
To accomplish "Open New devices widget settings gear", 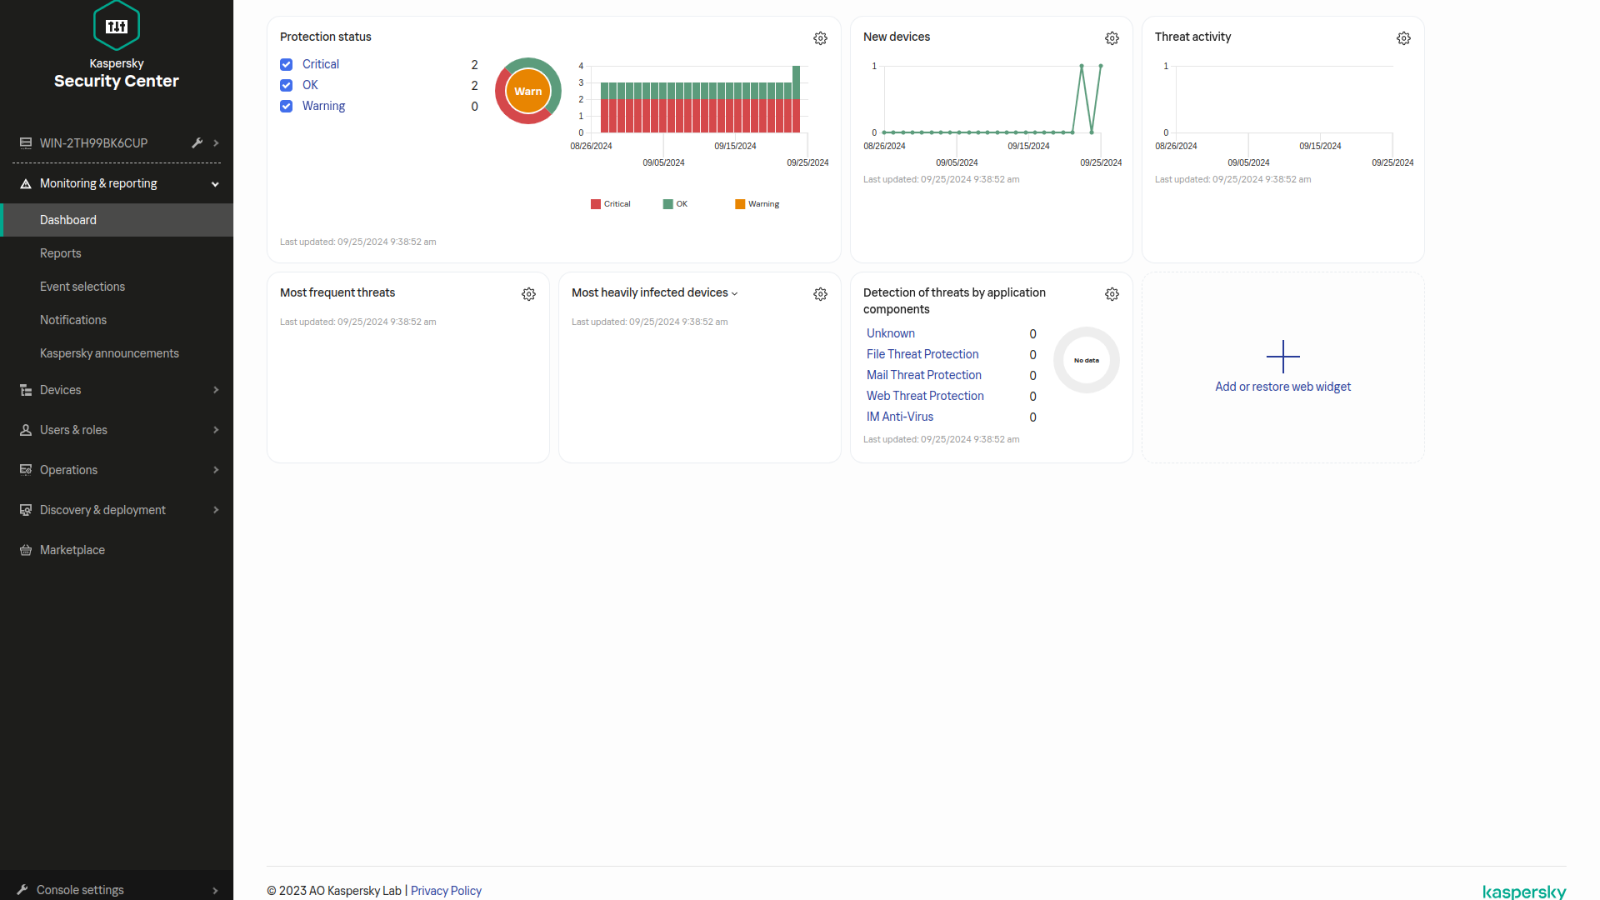I will pos(1111,38).
